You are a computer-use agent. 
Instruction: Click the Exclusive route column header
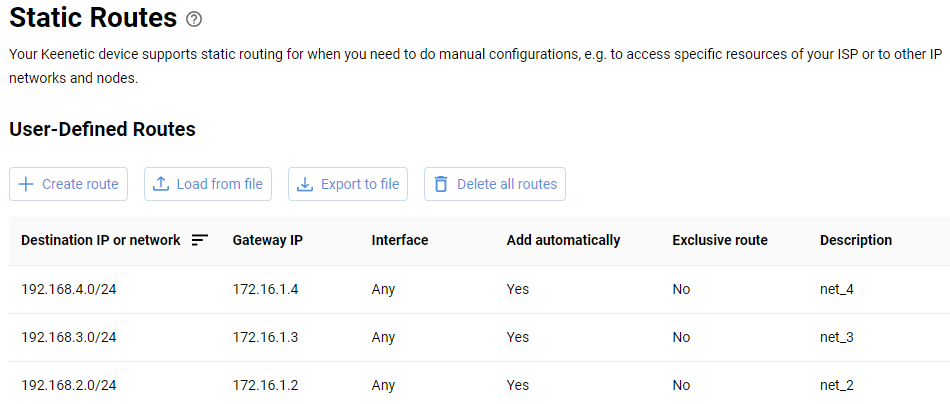point(720,240)
